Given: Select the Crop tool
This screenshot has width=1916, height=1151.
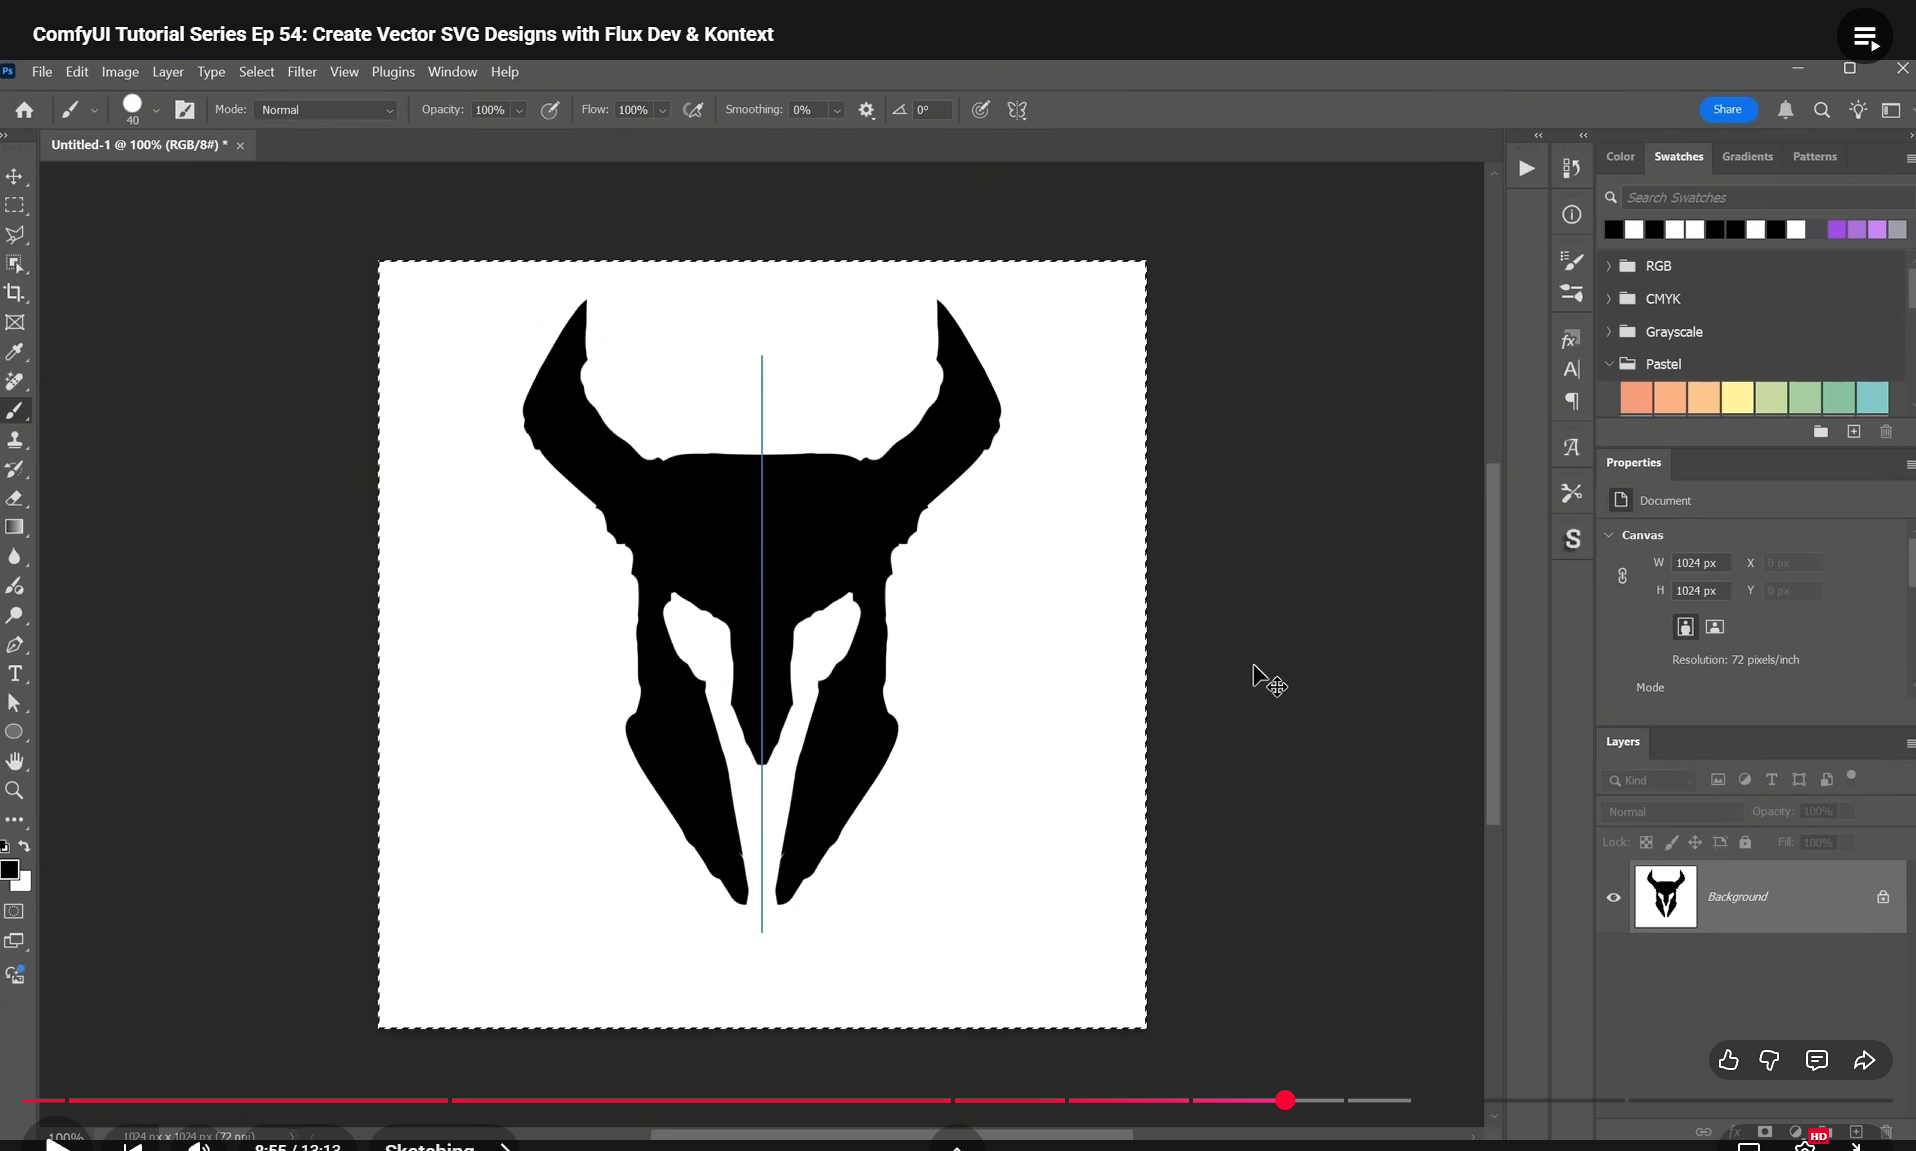Looking at the screenshot, I should [15, 293].
